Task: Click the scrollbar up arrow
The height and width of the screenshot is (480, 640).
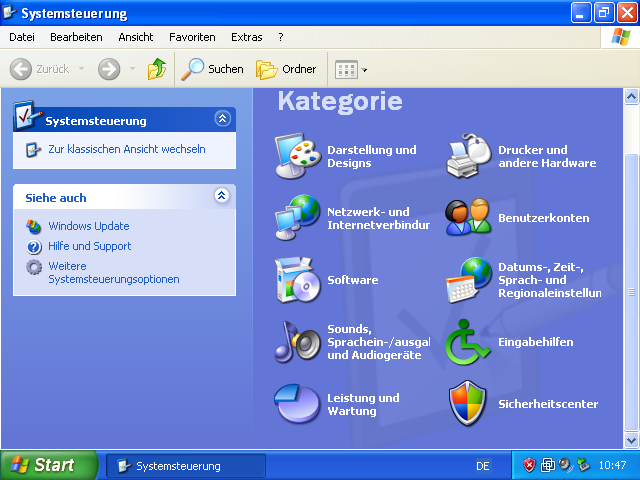Action: [x=631, y=97]
